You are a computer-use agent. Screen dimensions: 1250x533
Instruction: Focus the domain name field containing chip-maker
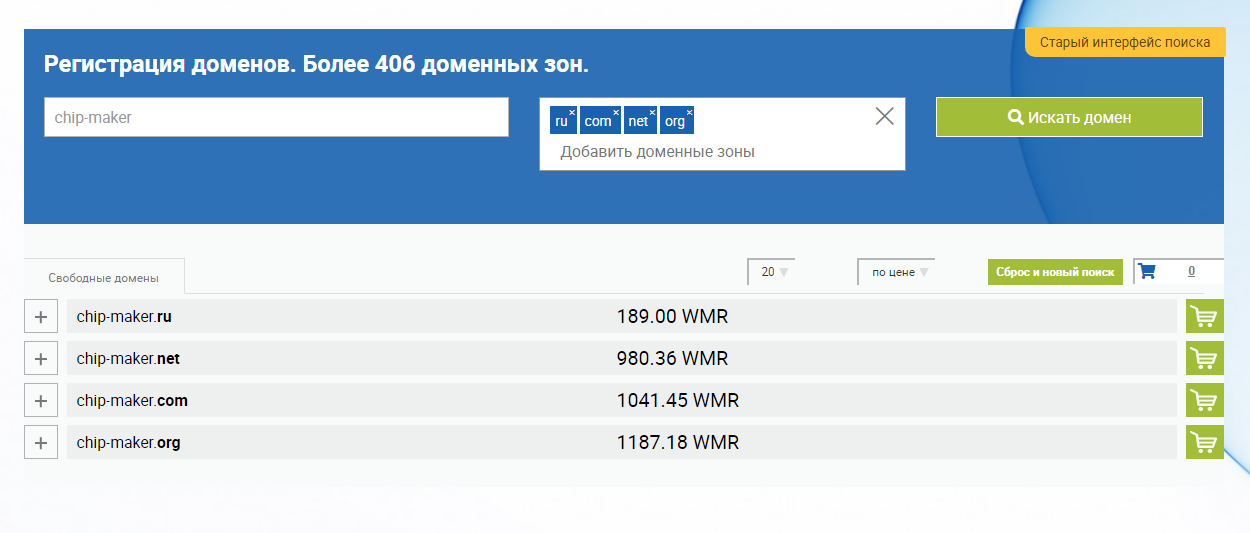(276, 117)
